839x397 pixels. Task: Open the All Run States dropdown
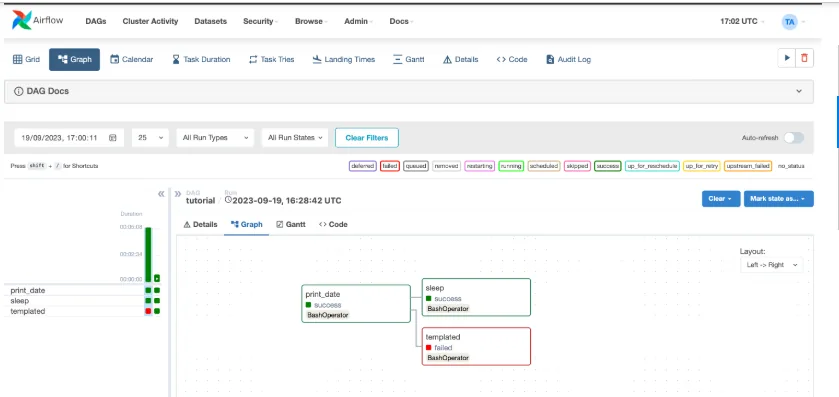(x=295, y=138)
